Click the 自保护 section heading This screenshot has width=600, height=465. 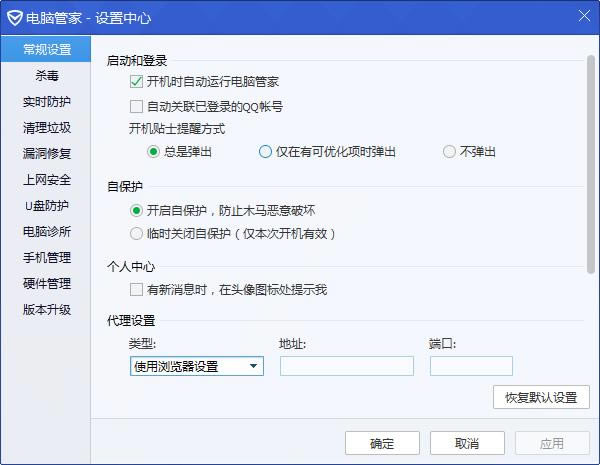(125, 186)
